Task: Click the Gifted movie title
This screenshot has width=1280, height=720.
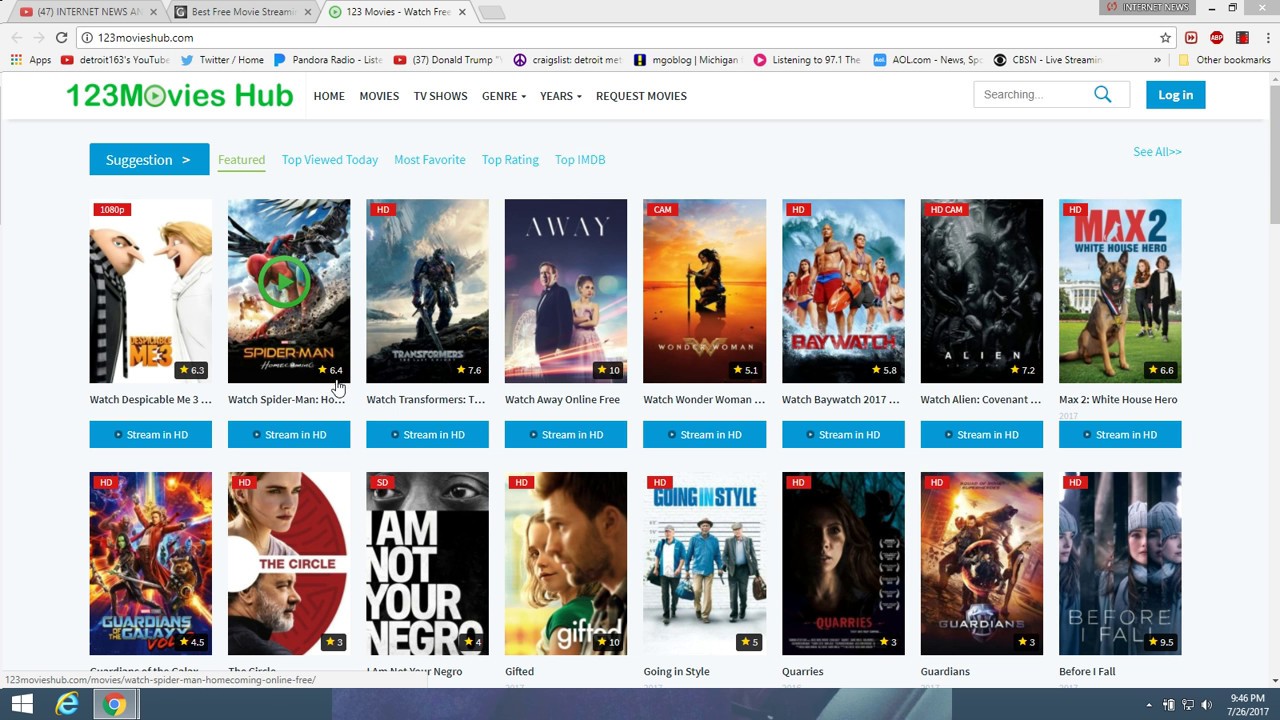Action: (519, 672)
